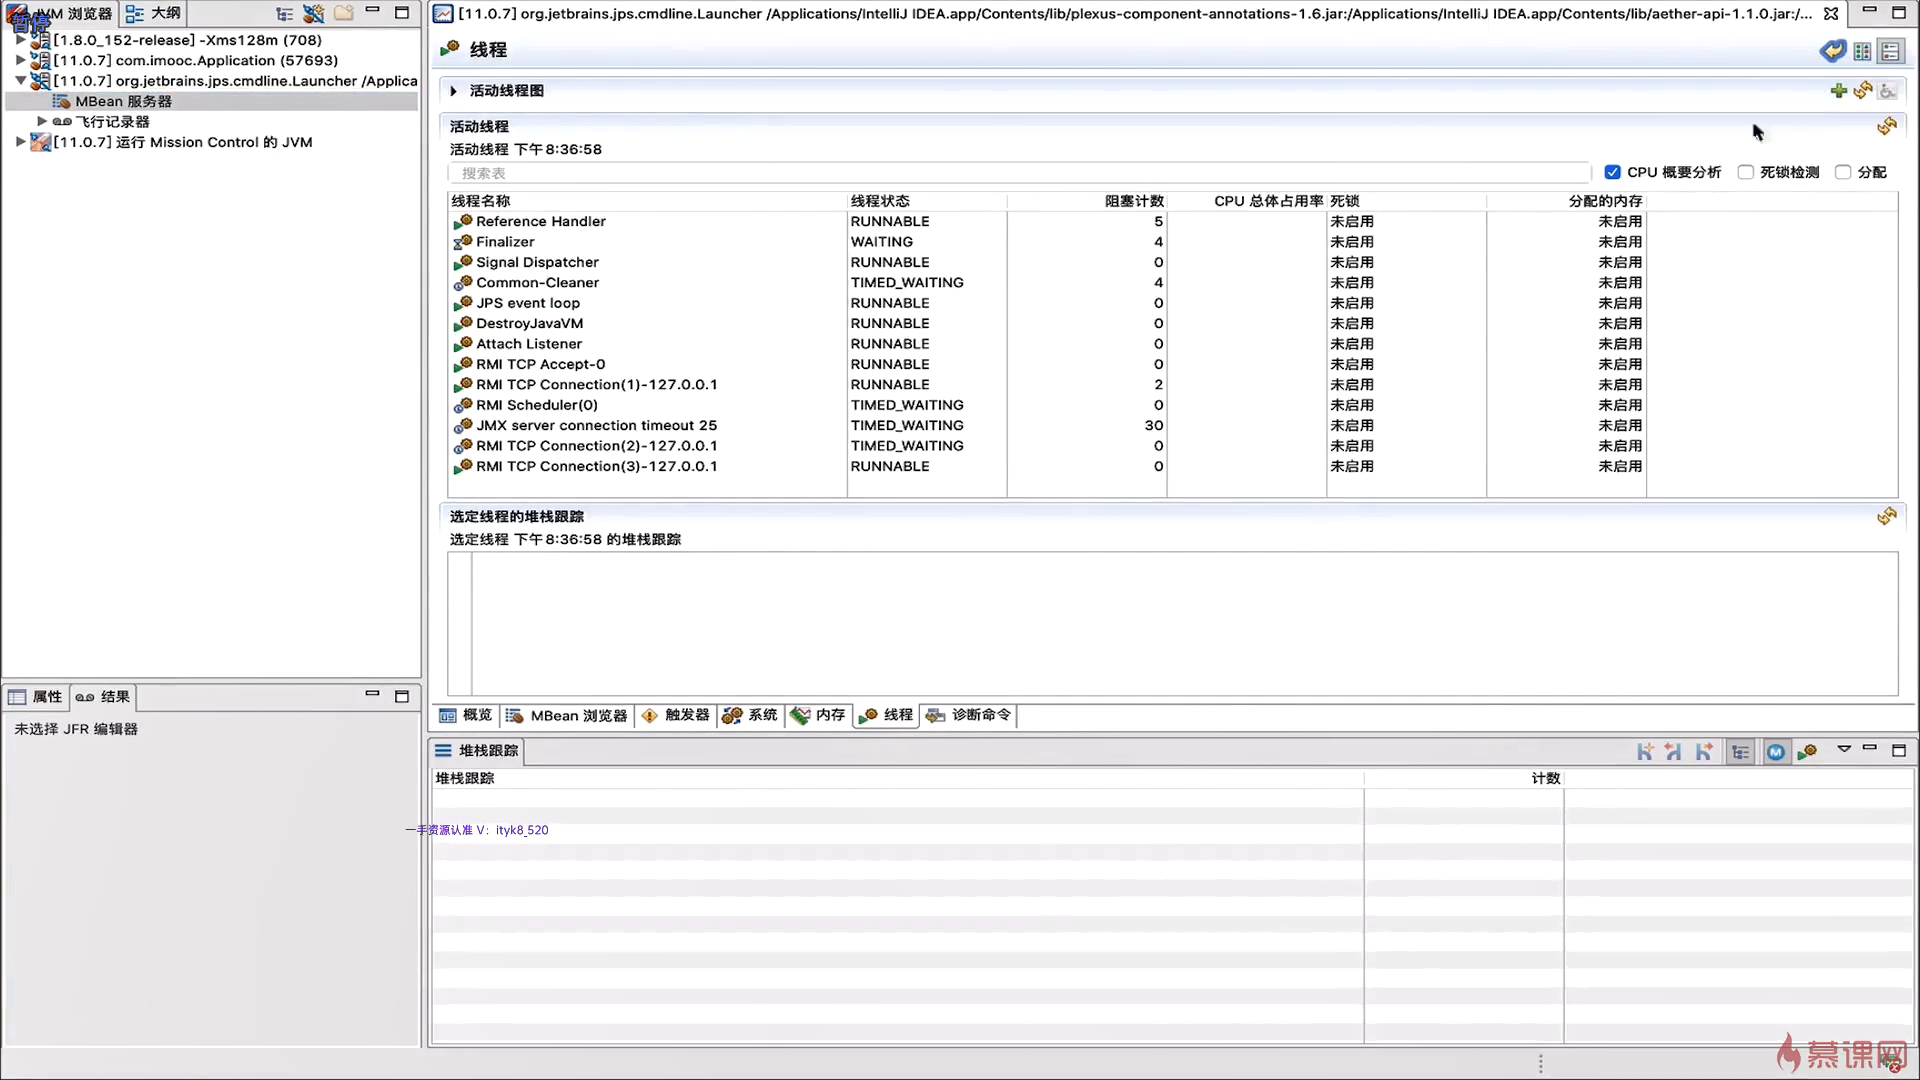Click list layout icon in top-right corner
The width and height of the screenshot is (1920, 1080).
coord(1891,51)
